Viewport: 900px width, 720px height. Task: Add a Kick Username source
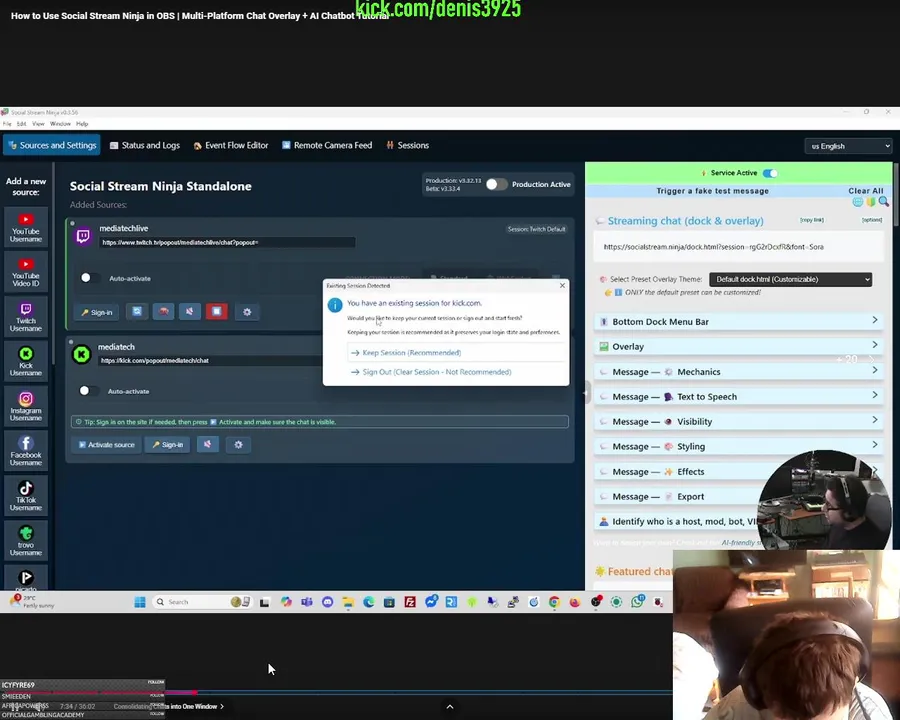[26, 362]
